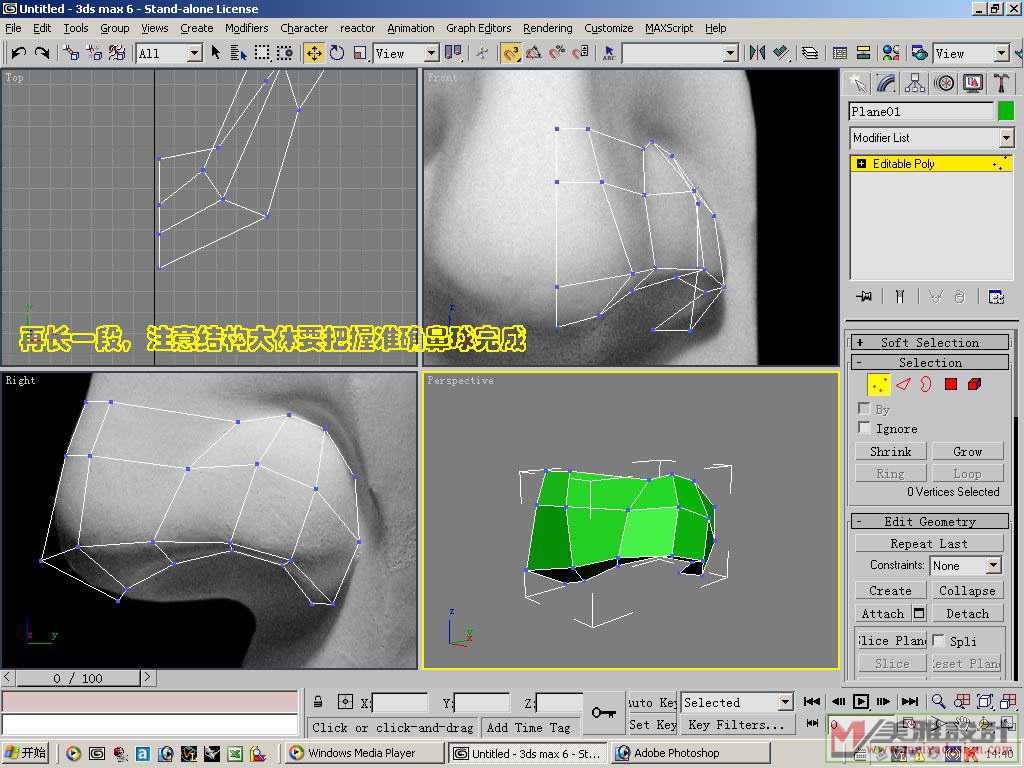
Task: Collapse the Edit Geometry rollout
Action: [930, 521]
